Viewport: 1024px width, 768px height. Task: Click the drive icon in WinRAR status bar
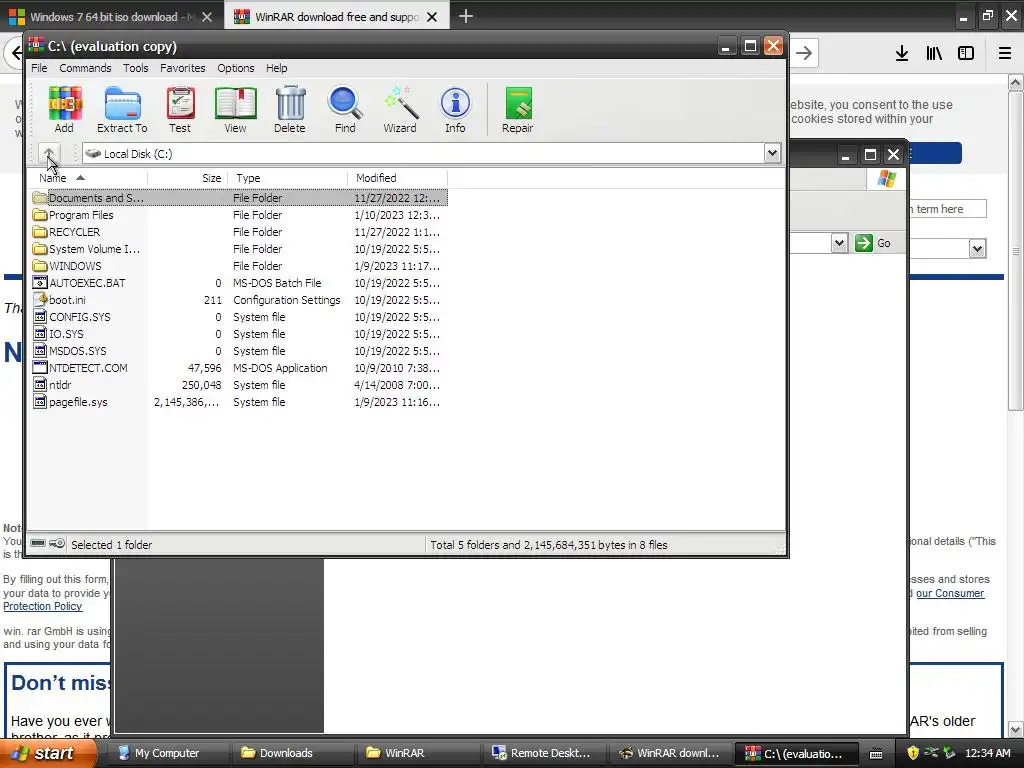click(38, 543)
